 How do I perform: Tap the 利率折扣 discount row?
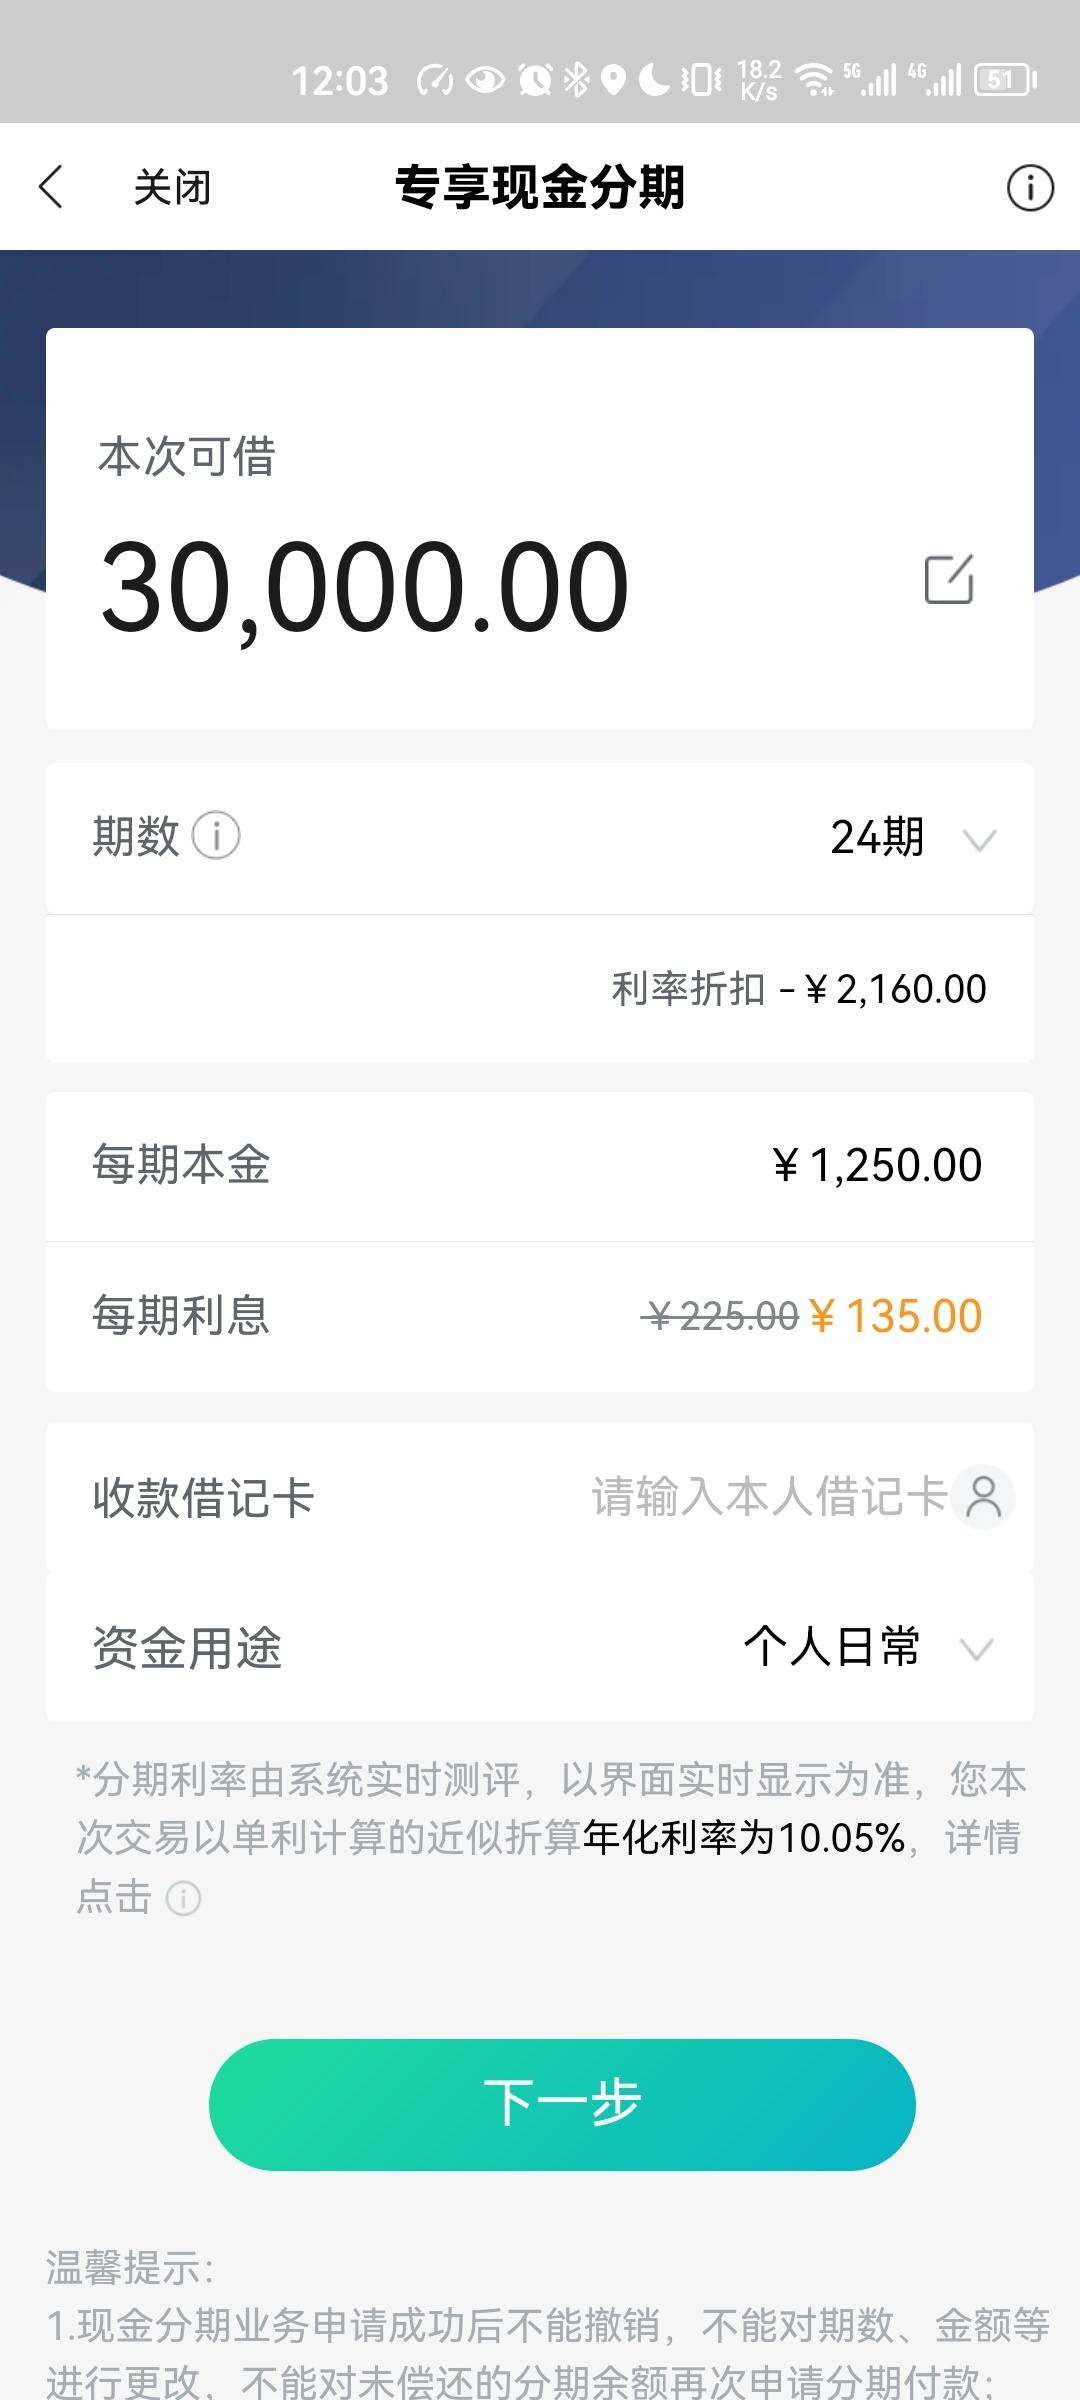pyautogui.click(x=540, y=988)
